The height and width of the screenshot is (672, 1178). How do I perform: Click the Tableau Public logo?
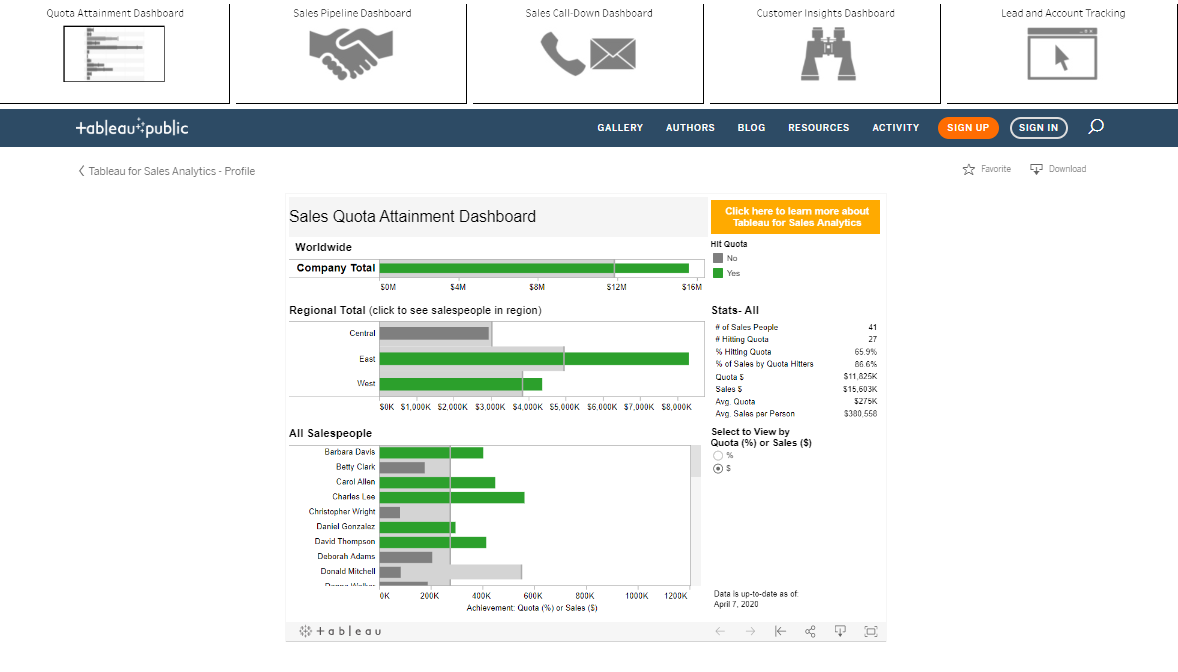[132, 128]
